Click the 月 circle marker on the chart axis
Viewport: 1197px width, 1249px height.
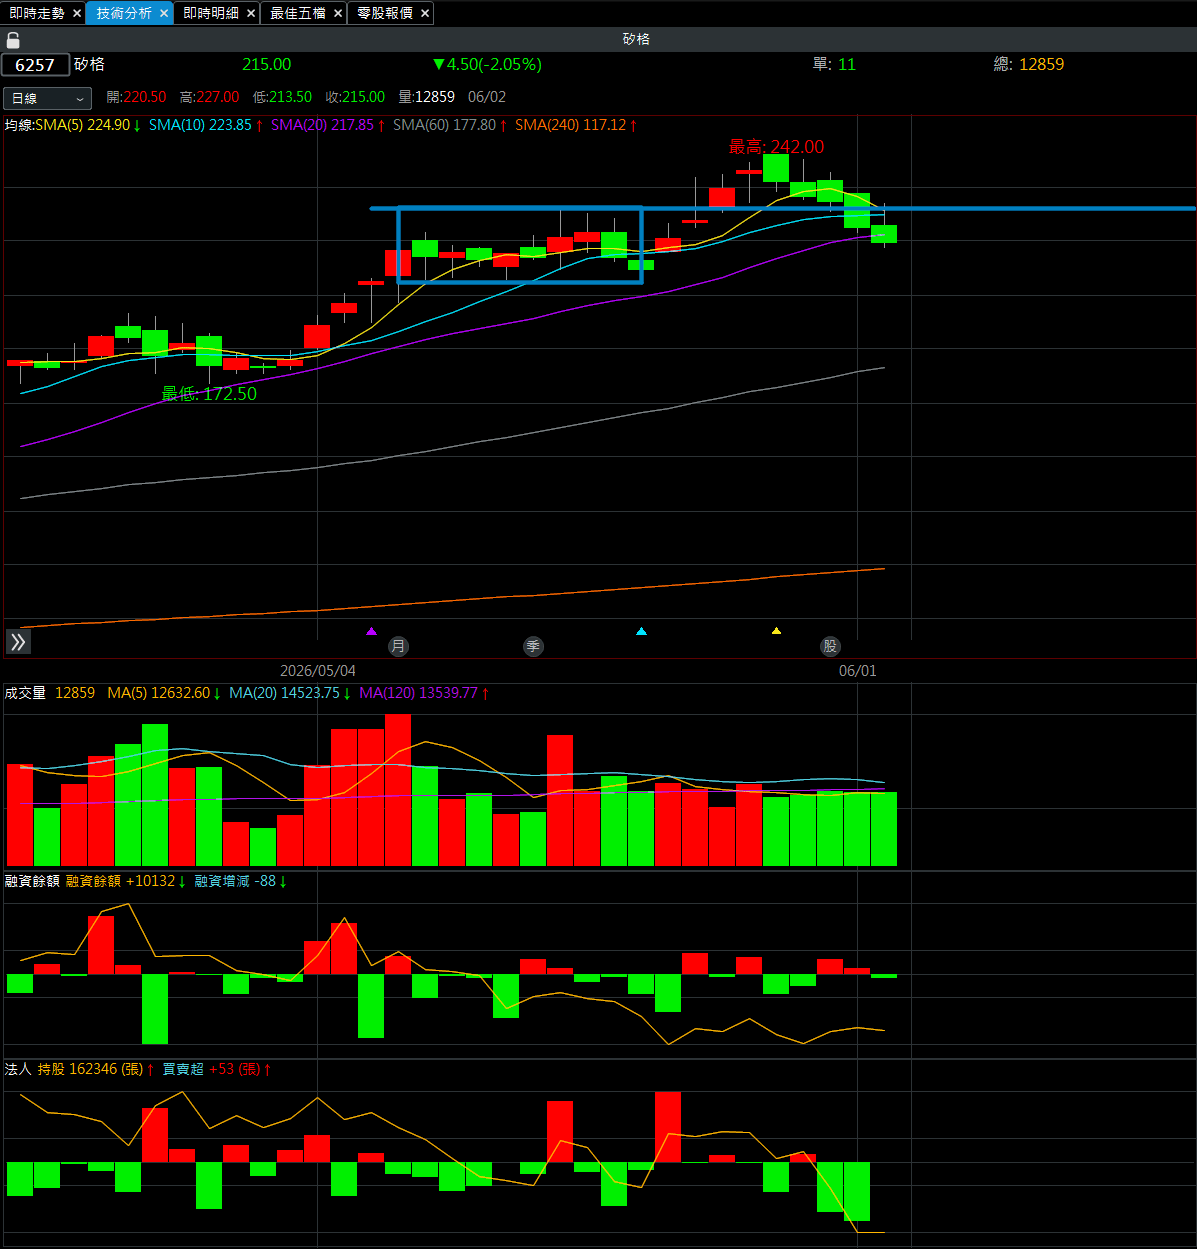(399, 646)
